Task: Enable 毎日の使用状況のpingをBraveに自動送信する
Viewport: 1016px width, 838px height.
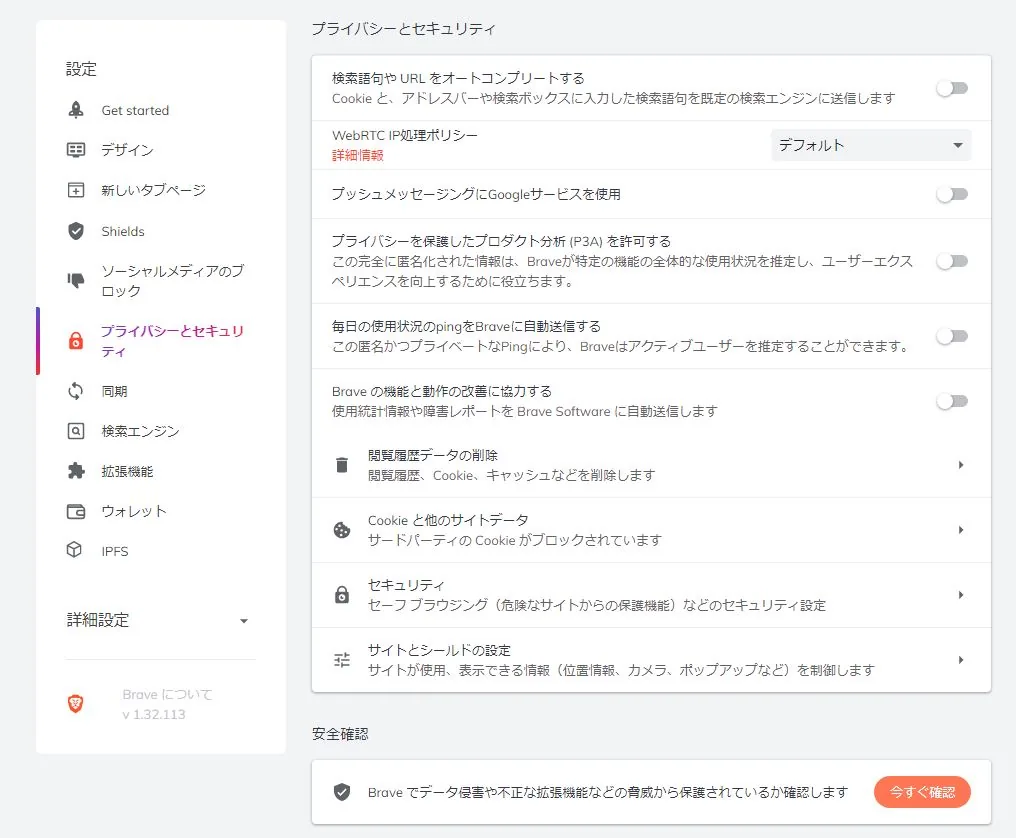Action: pyautogui.click(x=951, y=336)
